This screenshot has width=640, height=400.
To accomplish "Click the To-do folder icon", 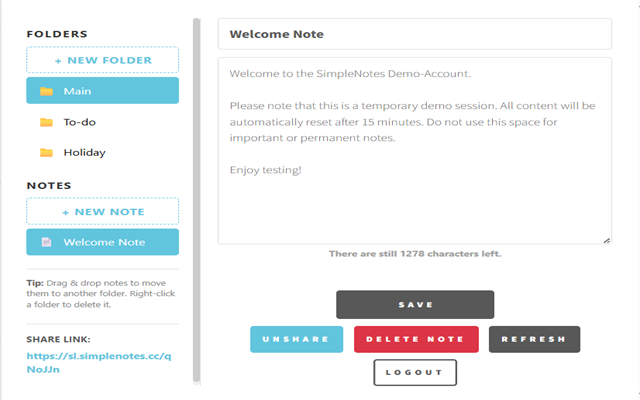I will point(46,122).
